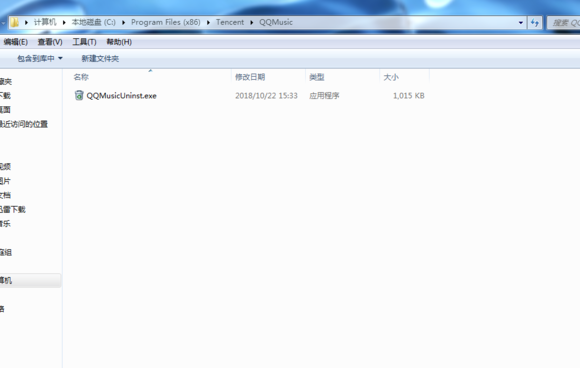This screenshot has height=368, width=580.
Task: Navigate to Program Files (x86) breadcrumb
Action: pyautogui.click(x=166, y=22)
